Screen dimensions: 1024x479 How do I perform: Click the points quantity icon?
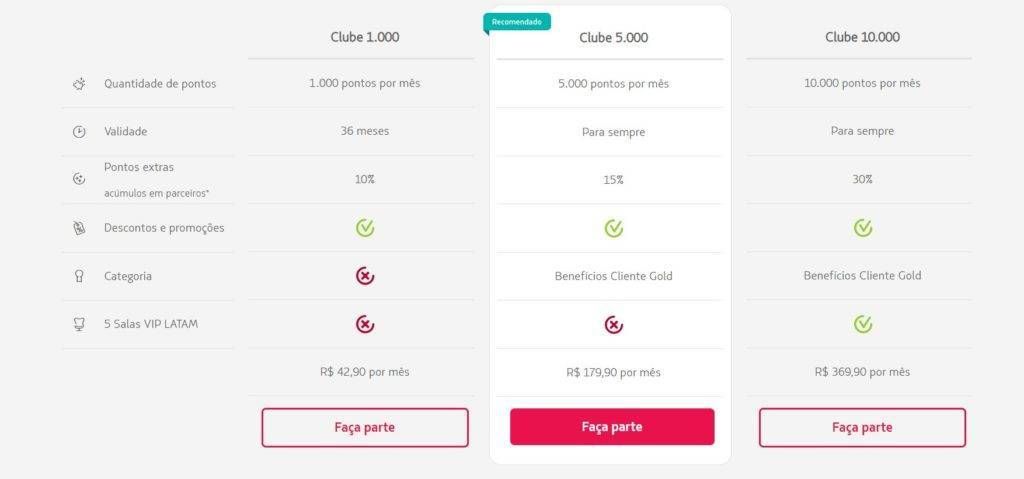click(79, 84)
